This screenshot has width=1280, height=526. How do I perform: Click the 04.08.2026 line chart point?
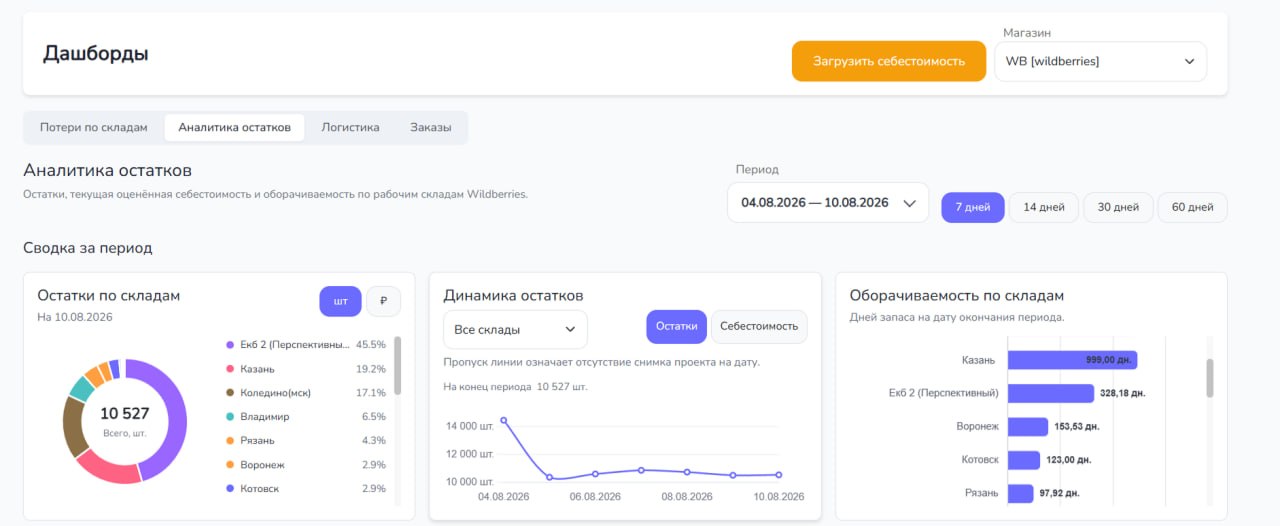coord(503,421)
